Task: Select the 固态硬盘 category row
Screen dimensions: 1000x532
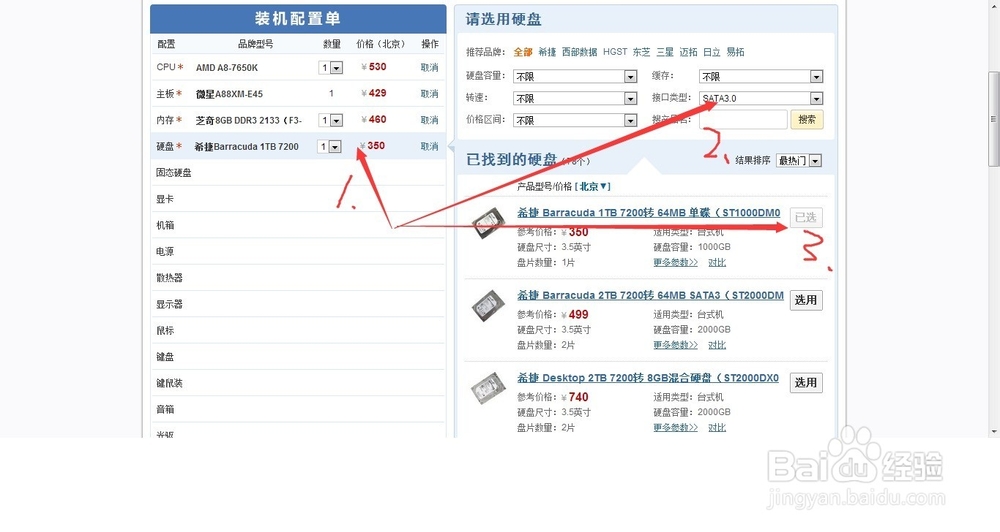Action: (x=298, y=173)
